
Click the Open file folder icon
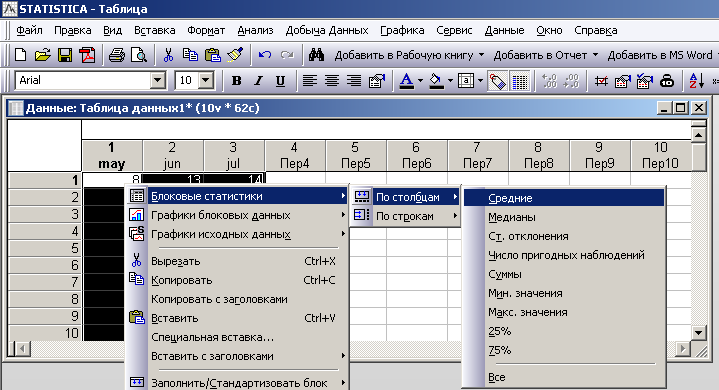coord(42,55)
